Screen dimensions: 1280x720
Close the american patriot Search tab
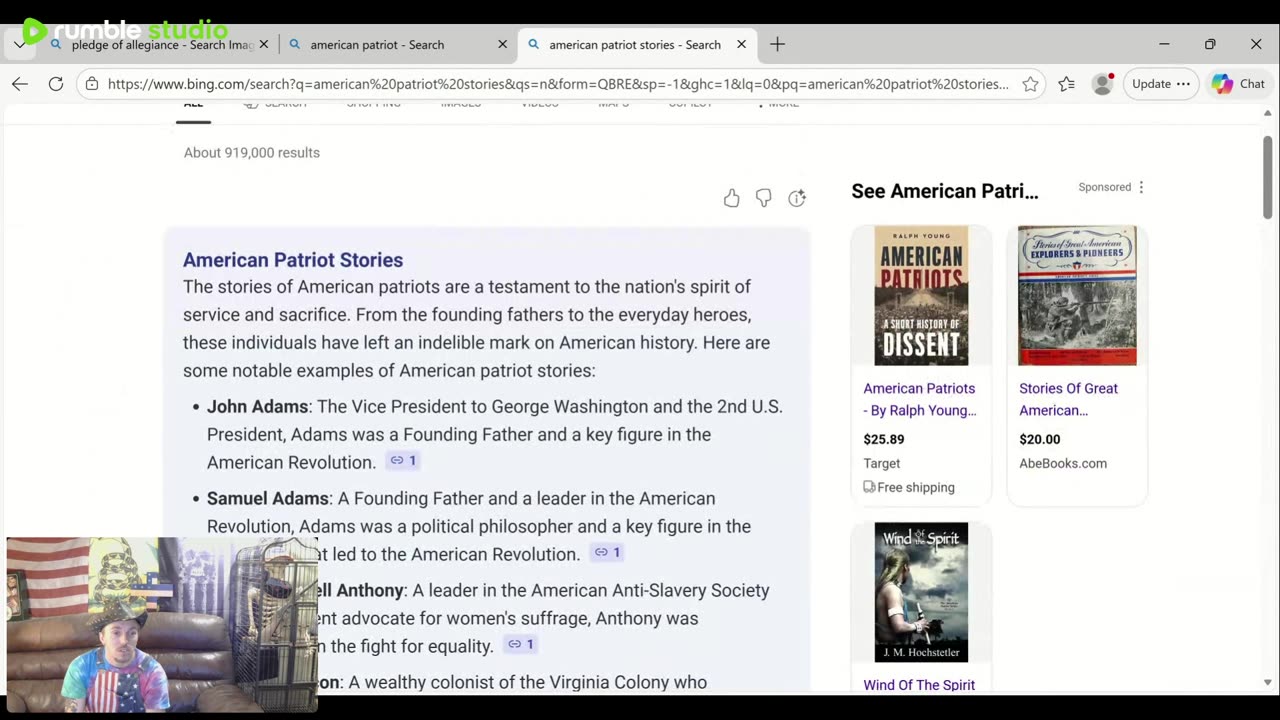pos(502,44)
